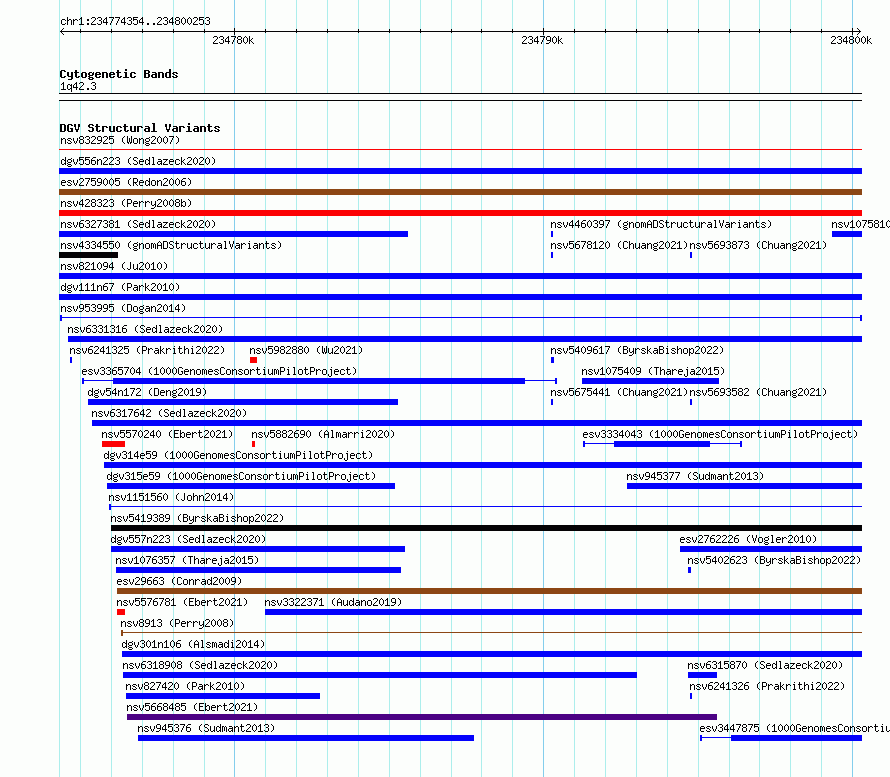Open dgv557n223 (Sedlazeck2020) label
Image resolution: width=890 pixels, height=777 pixels.
click(188, 539)
